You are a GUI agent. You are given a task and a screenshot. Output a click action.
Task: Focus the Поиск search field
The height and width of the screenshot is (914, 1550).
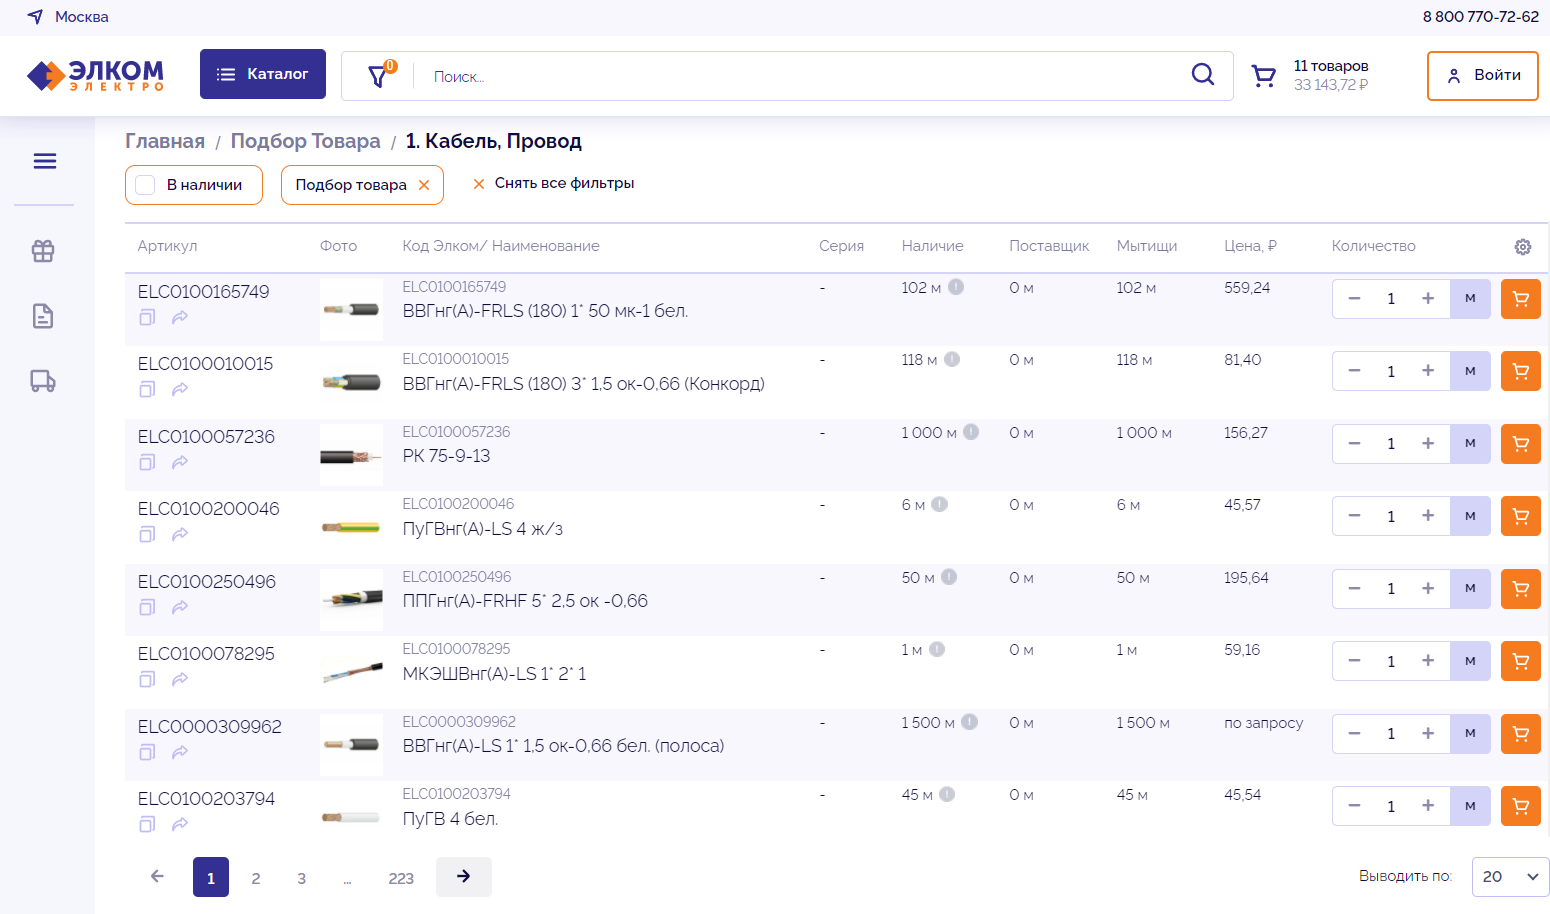pyautogui.click(x=800, y=76)
